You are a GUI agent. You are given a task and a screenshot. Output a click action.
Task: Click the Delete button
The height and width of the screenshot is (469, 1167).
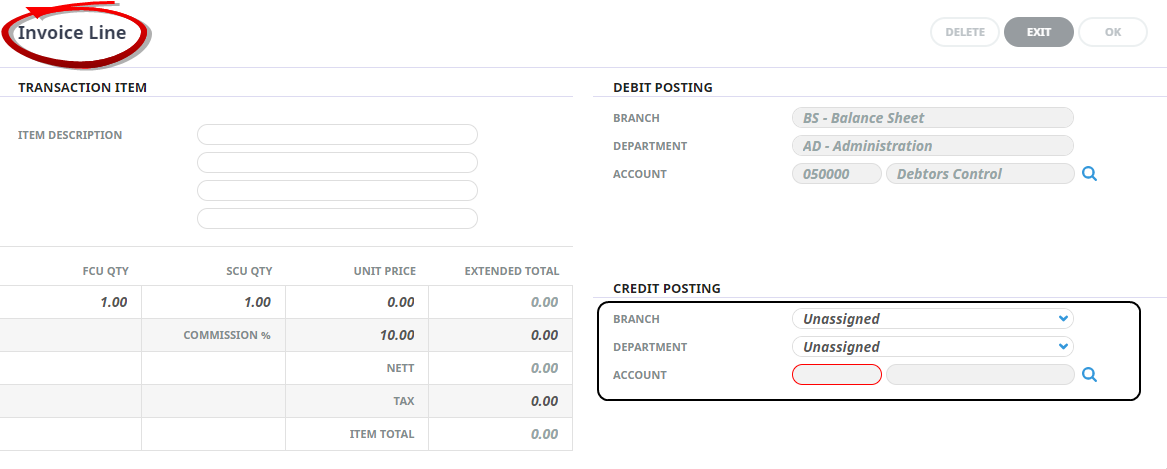pyautogui.click(x=965, y=32)
